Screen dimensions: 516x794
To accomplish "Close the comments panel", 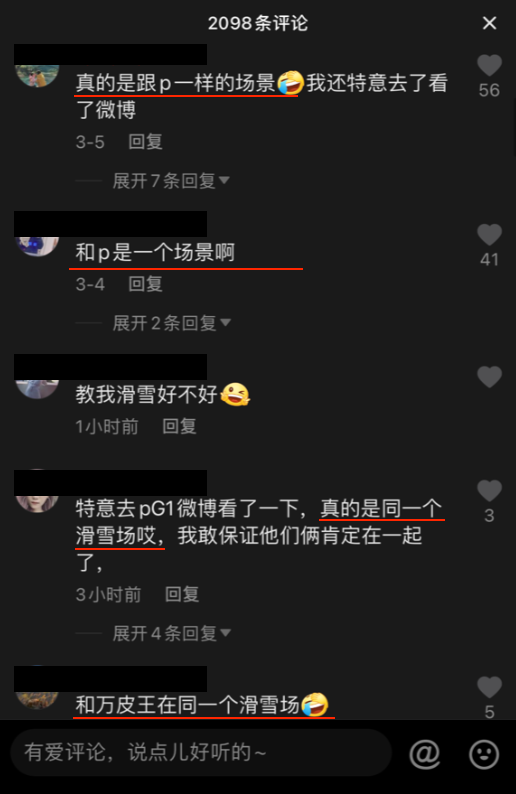I will click(x=489, y=23).
